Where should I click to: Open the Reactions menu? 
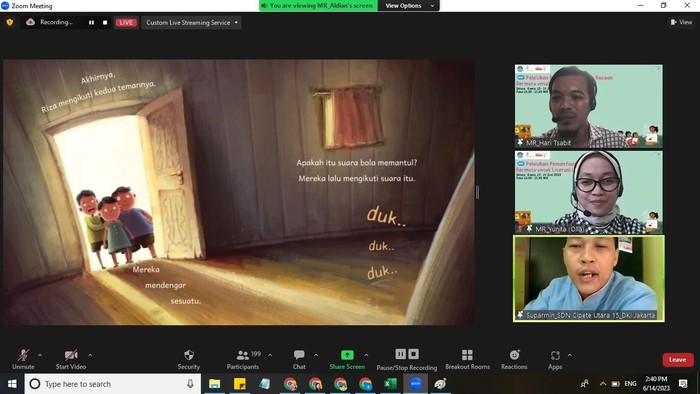514,359
